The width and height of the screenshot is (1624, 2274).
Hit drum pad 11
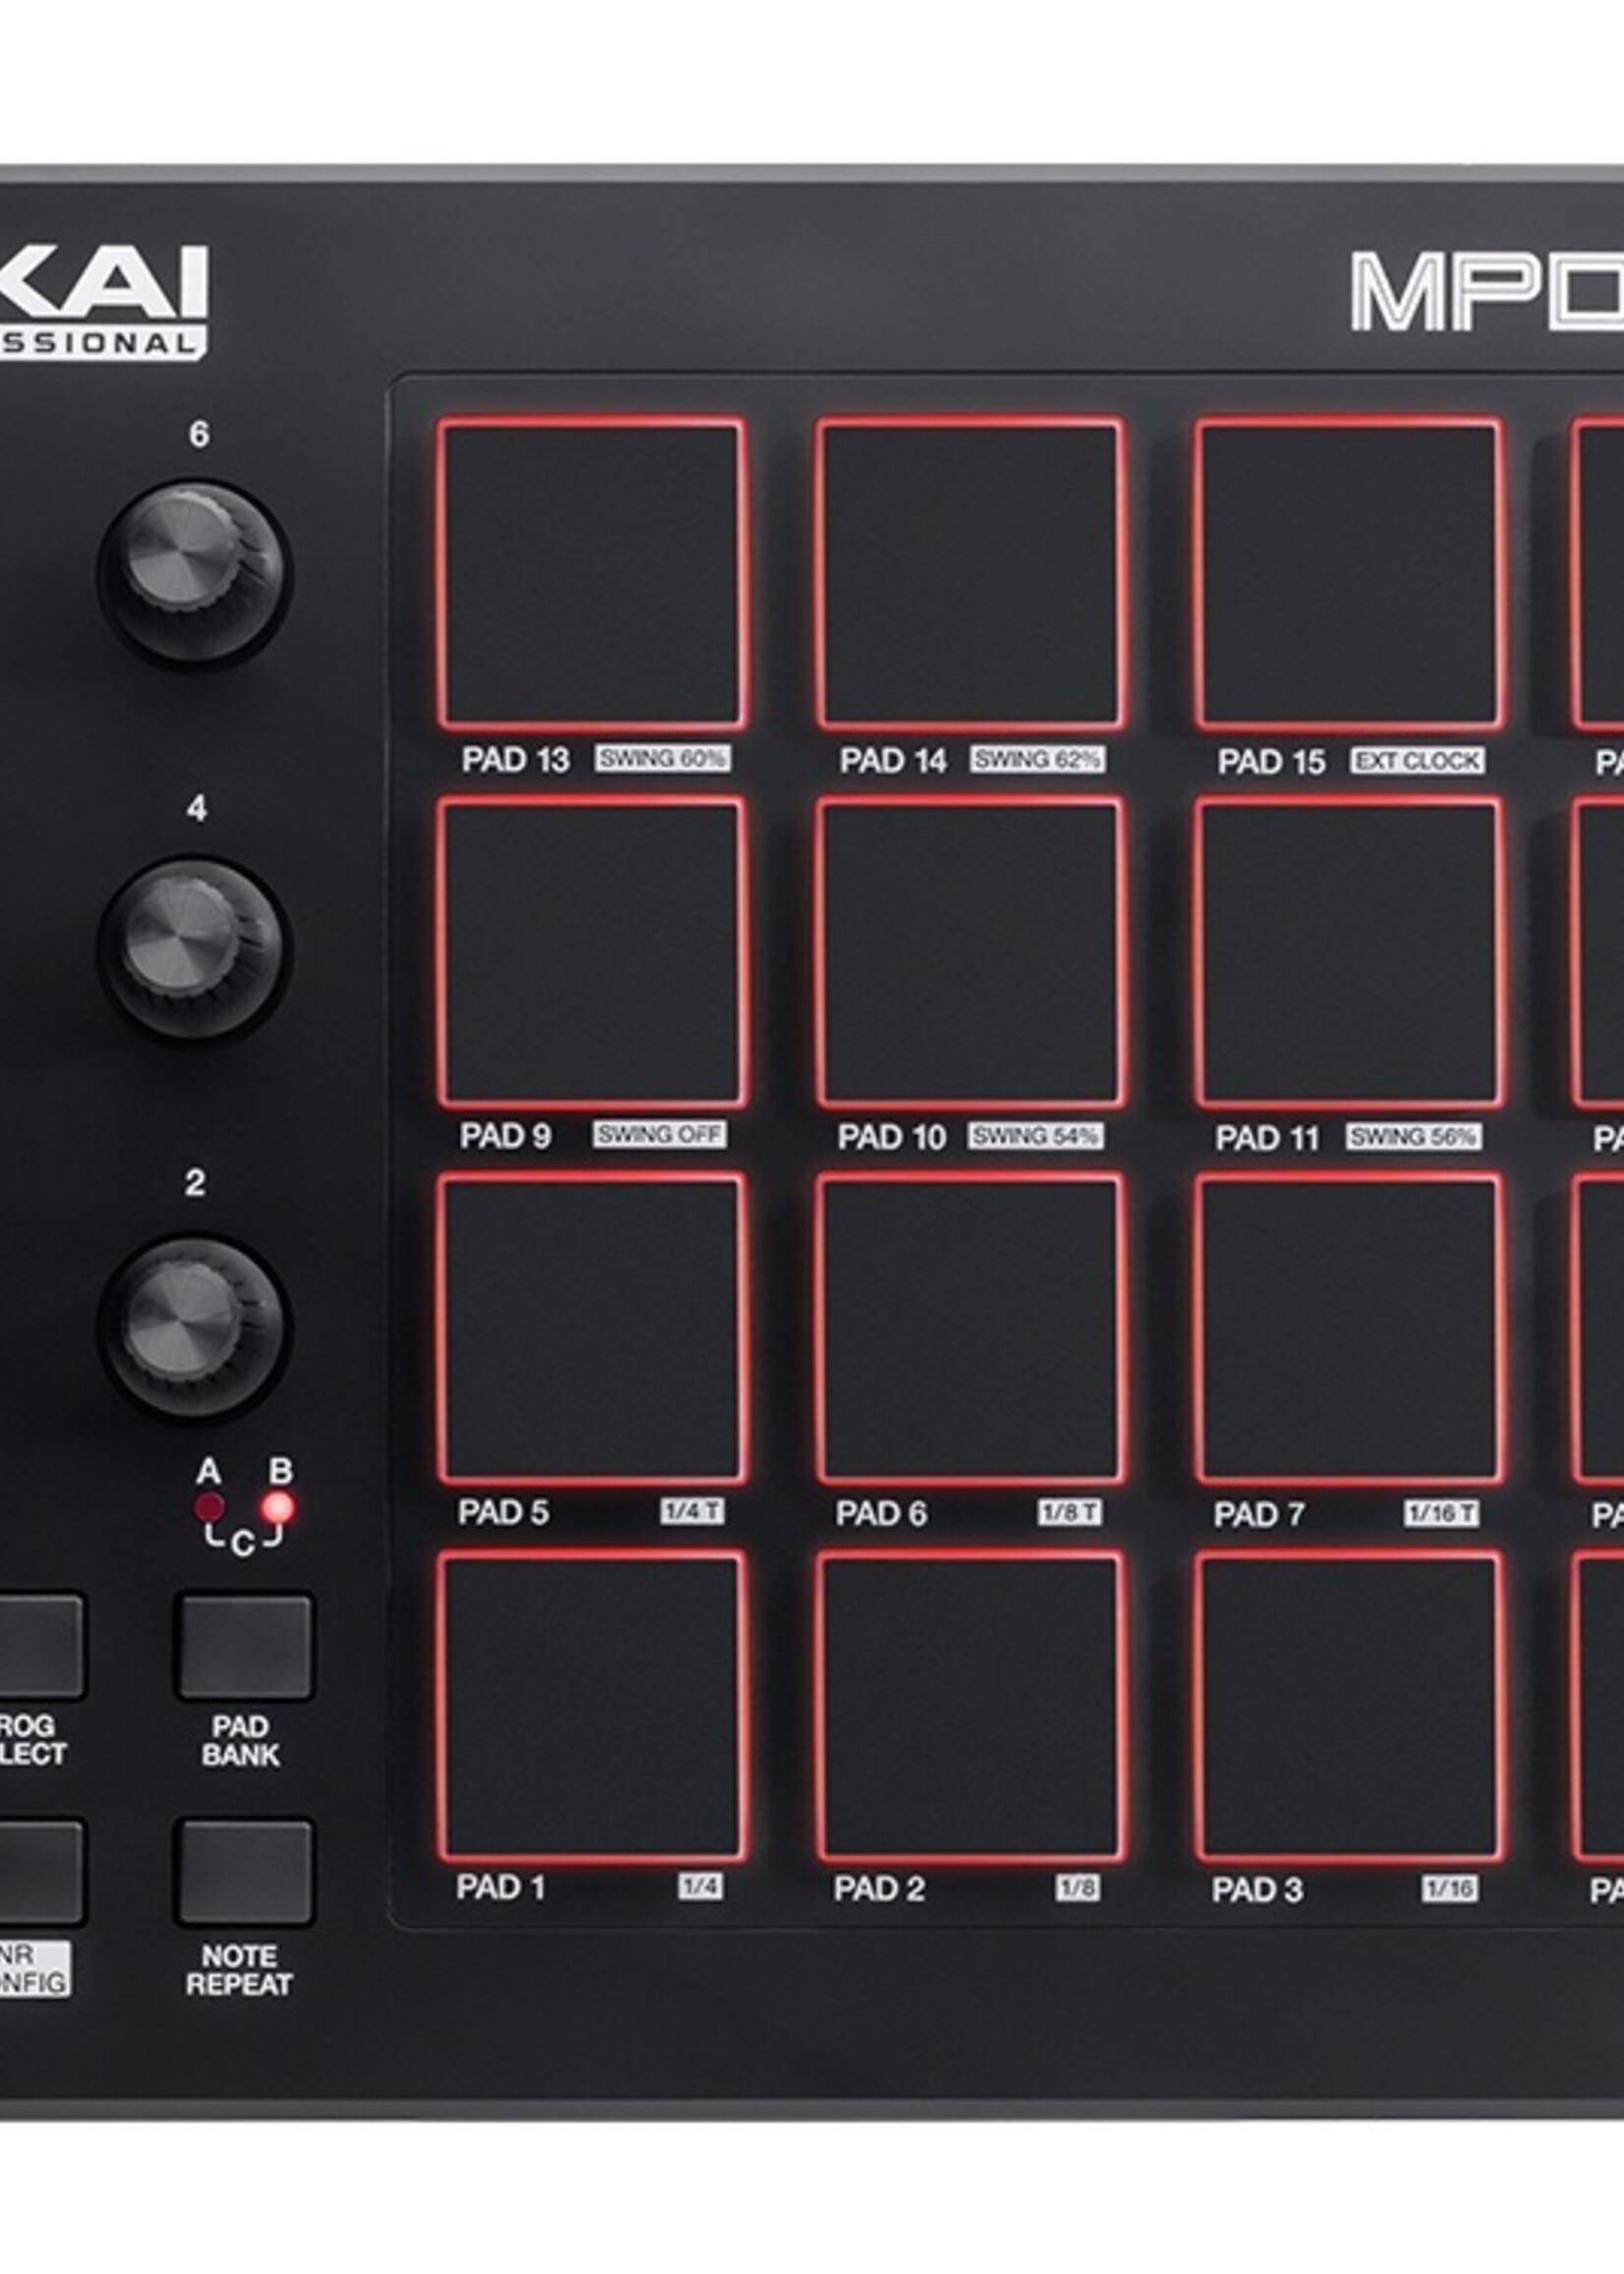(x=1348, y=952)
